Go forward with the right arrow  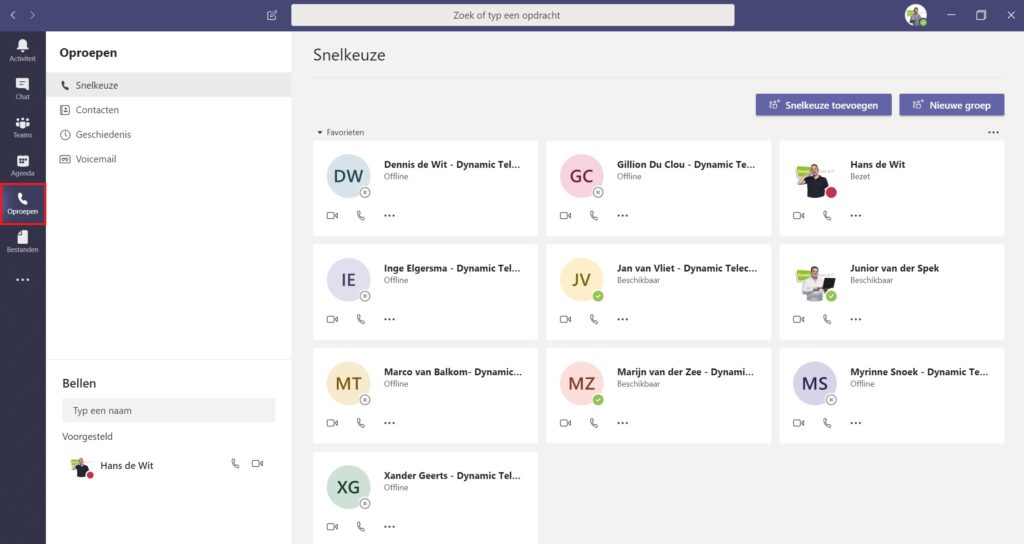(32, 15)
